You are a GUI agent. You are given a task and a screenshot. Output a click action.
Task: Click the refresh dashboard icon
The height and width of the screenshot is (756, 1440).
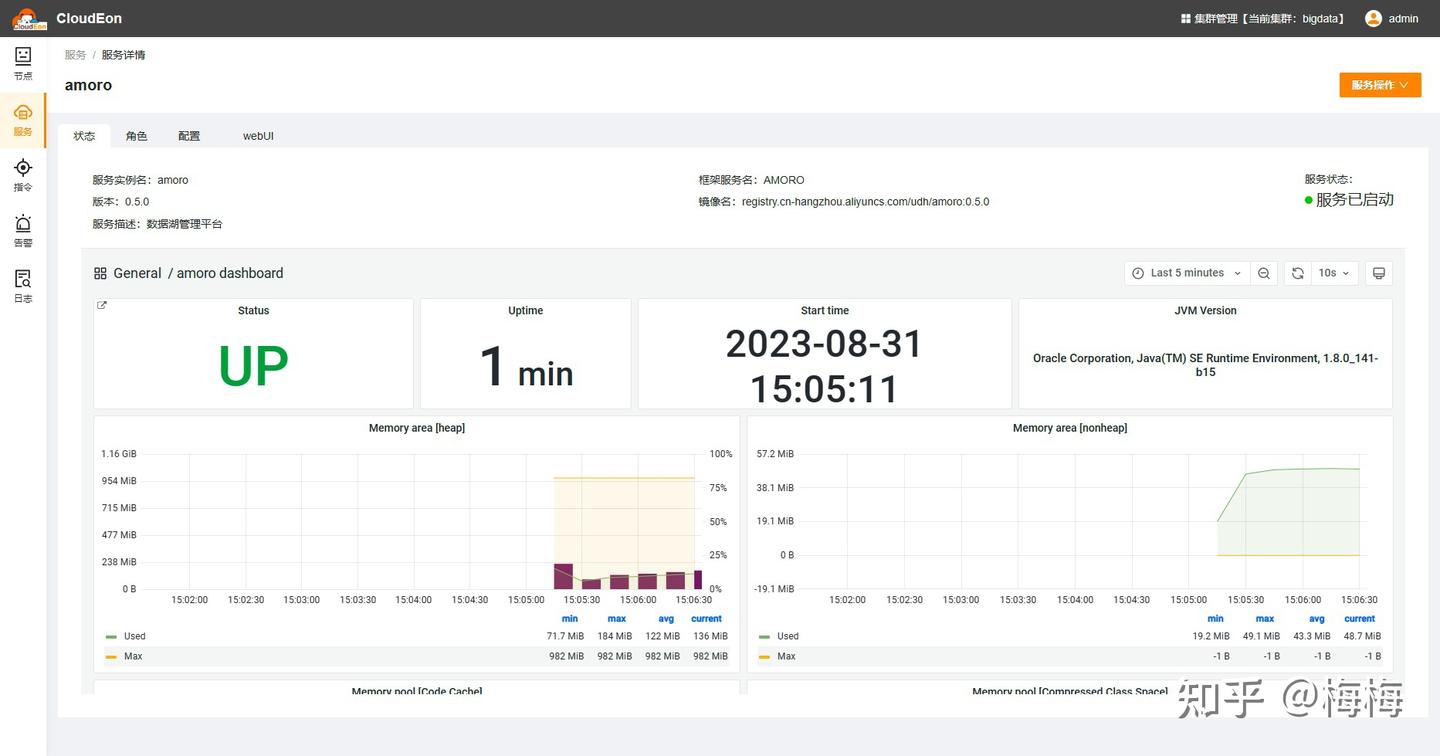[1297, 272]
